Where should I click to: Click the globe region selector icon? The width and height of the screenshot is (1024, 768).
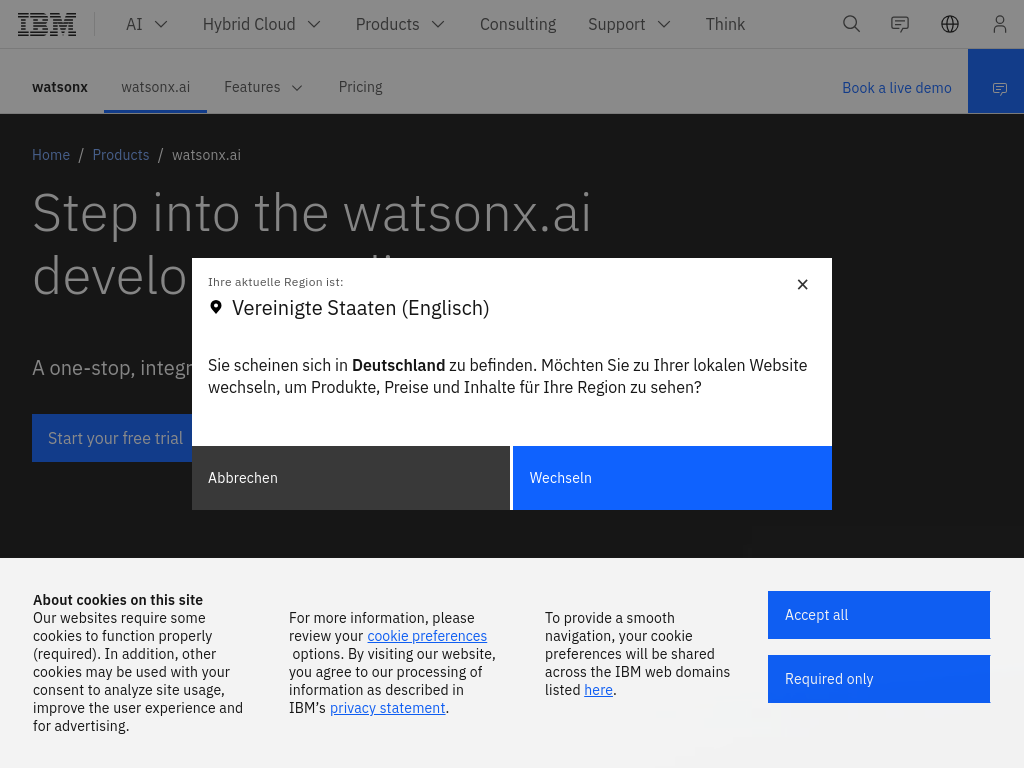coord(950,24)
